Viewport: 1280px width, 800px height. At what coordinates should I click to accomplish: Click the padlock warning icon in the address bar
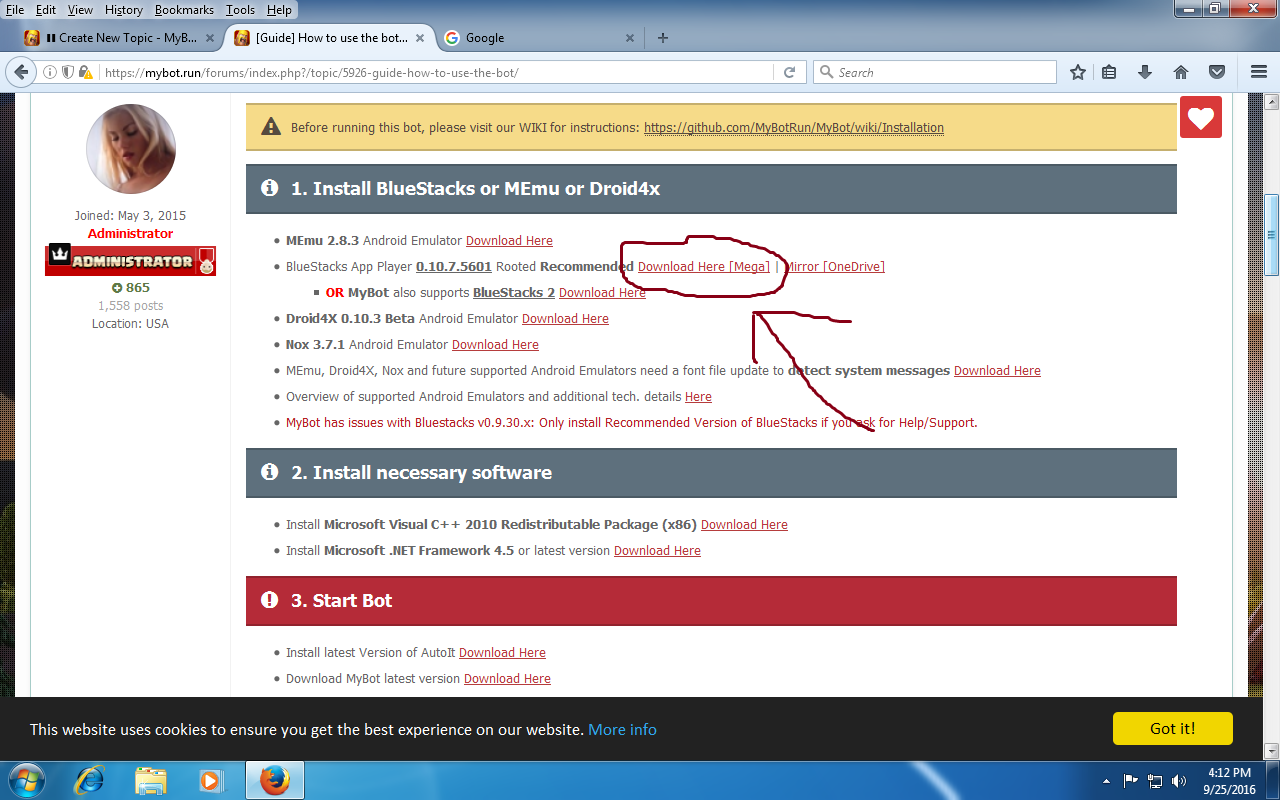click(x=86, y=72)
